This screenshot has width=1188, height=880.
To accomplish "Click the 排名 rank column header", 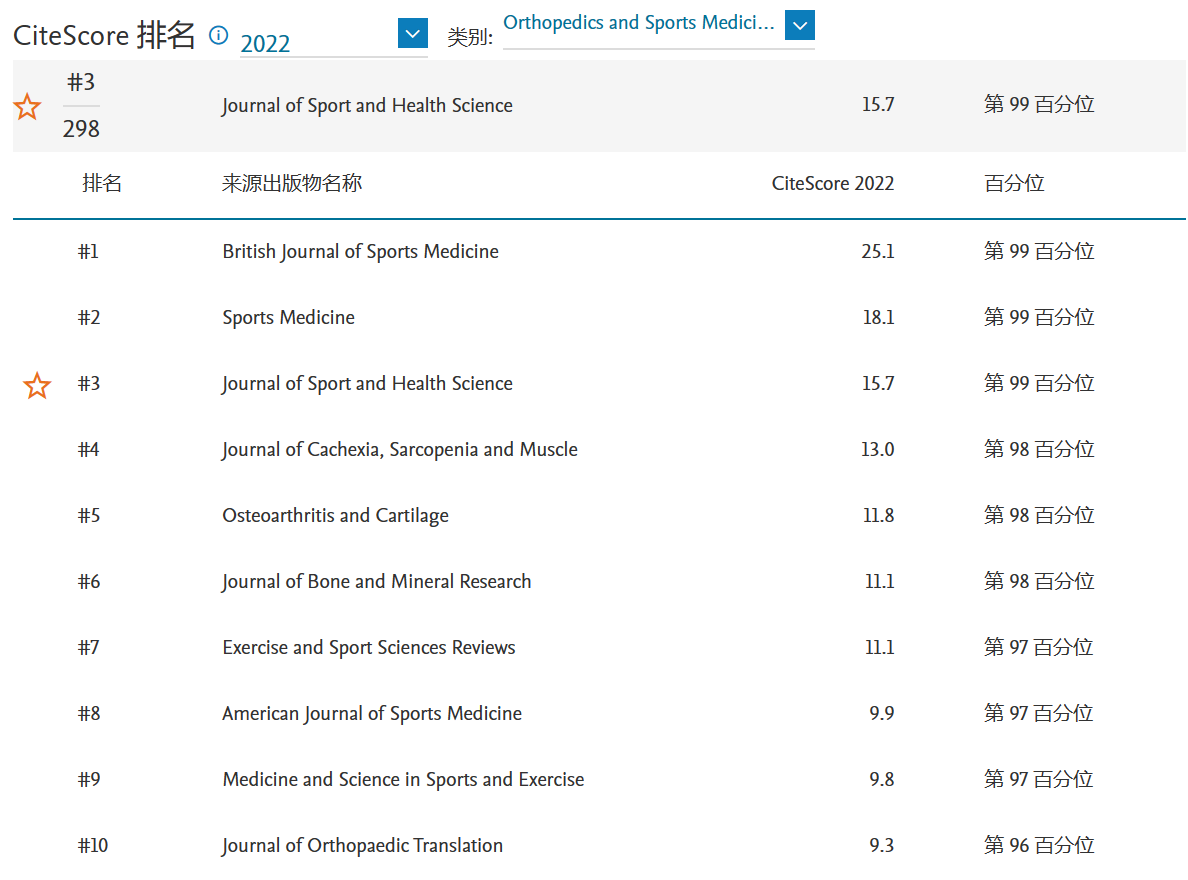I will pyautogui.click(x=102, y=184).
